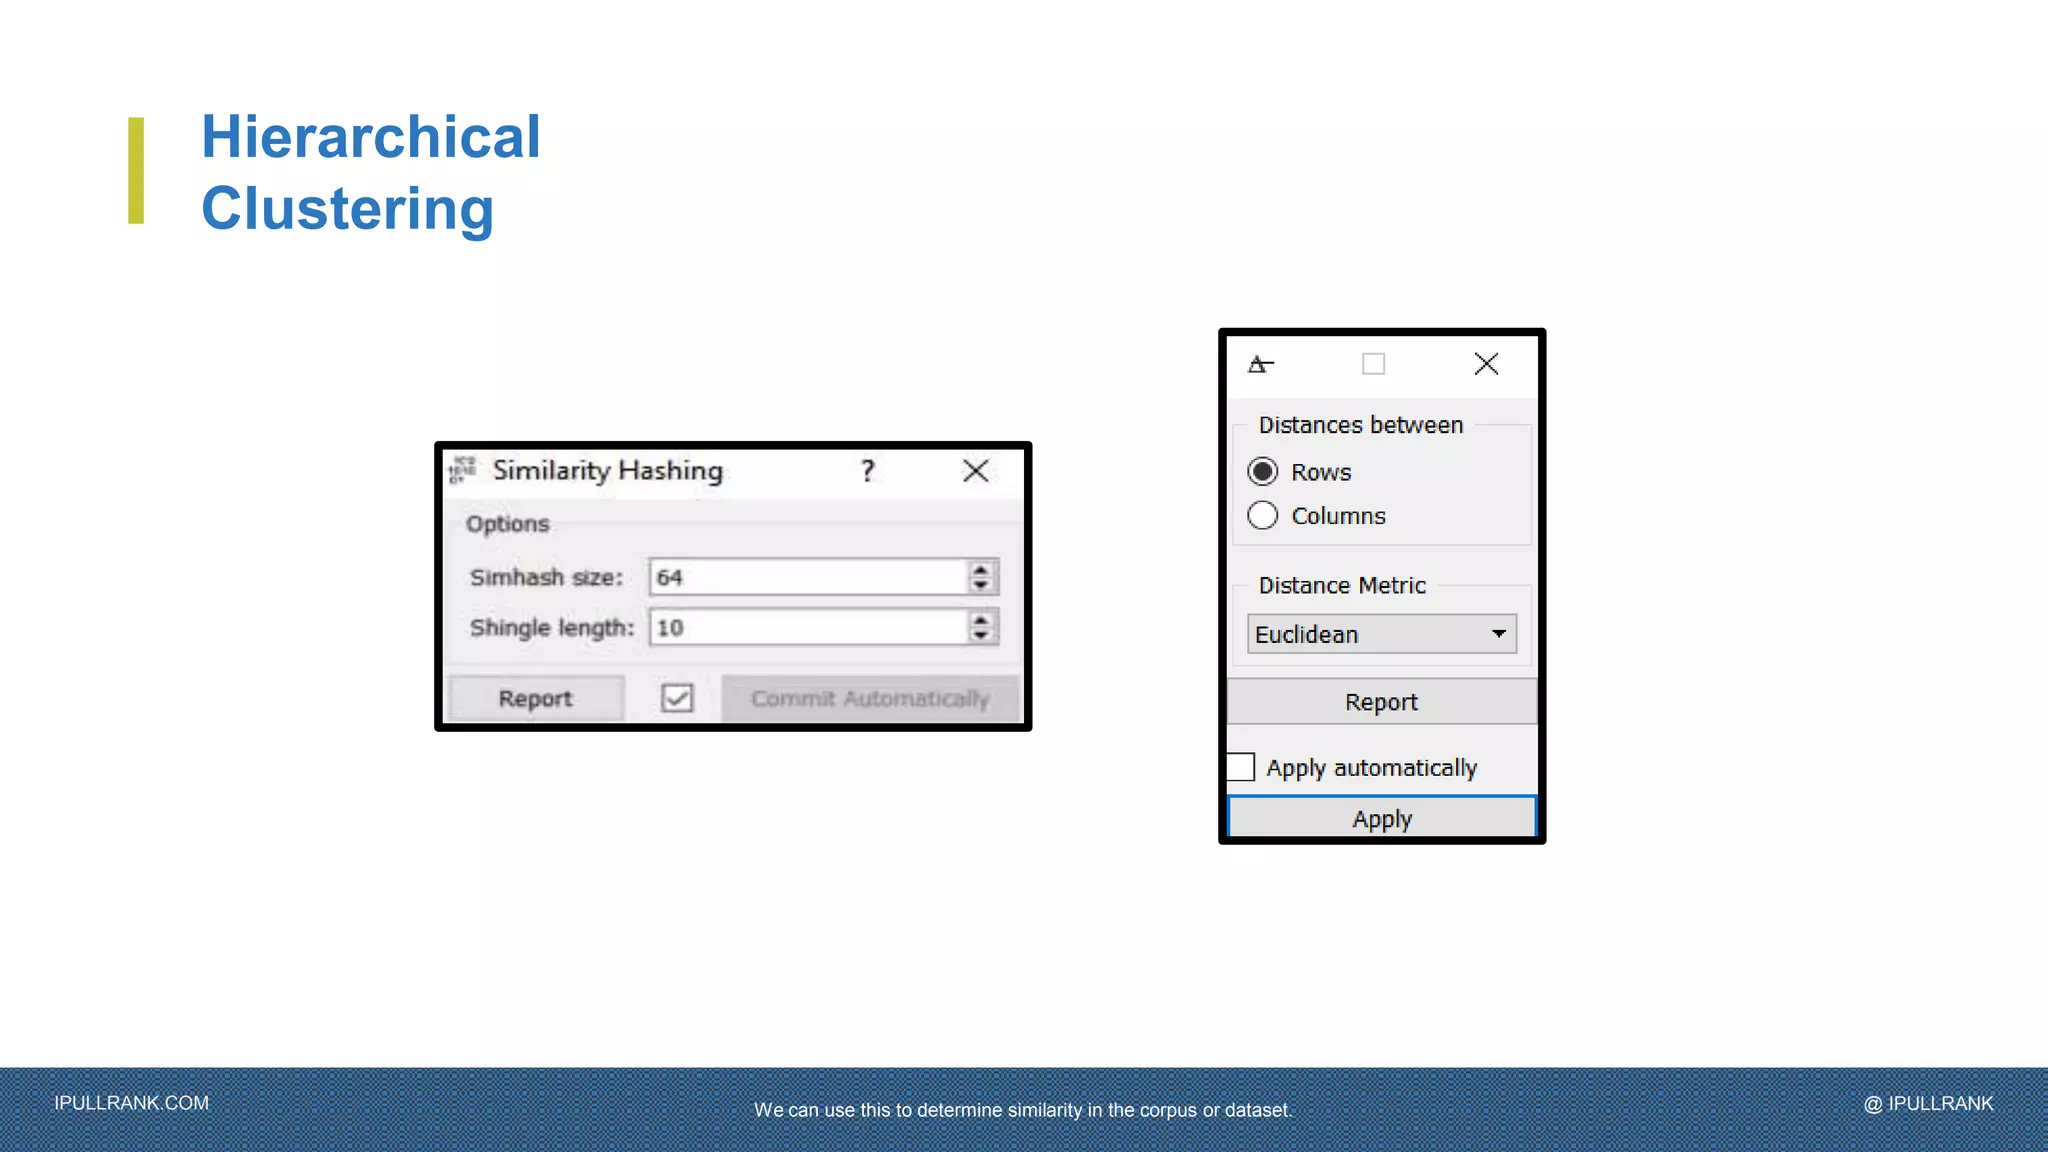Screen dimensions: 2048x1152
Task: Click the Distances between group label
Action: 1361,425
